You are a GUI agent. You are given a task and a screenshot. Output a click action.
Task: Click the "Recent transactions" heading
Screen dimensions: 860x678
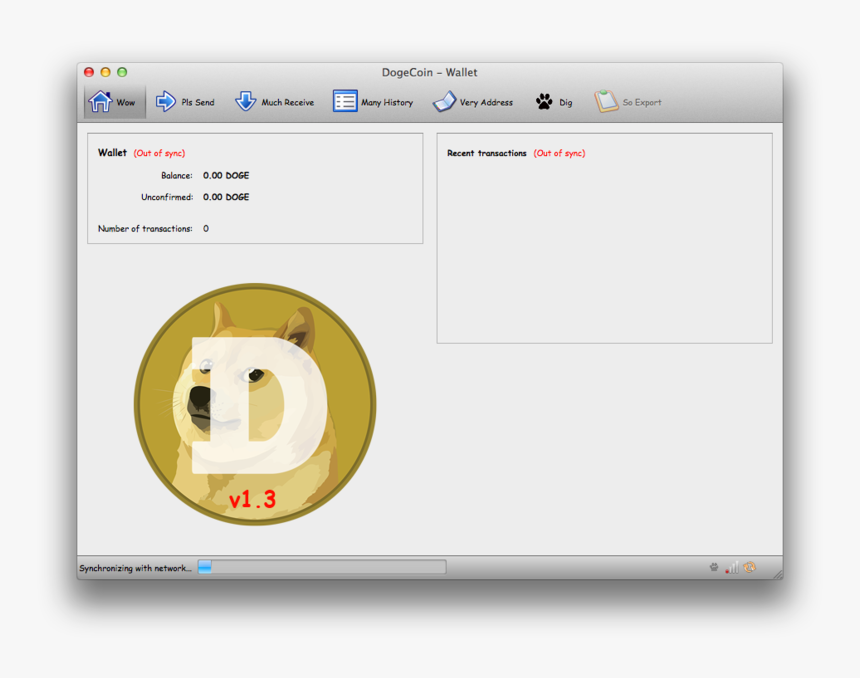(x=486, y=153)
